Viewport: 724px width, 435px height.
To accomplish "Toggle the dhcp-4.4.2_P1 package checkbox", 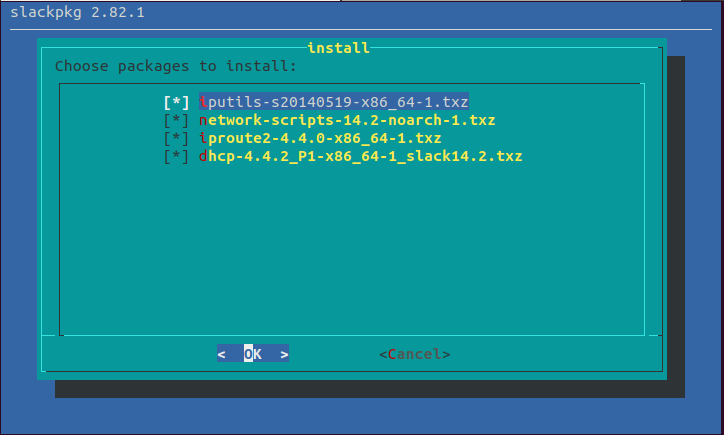I will tap(176, 156).
